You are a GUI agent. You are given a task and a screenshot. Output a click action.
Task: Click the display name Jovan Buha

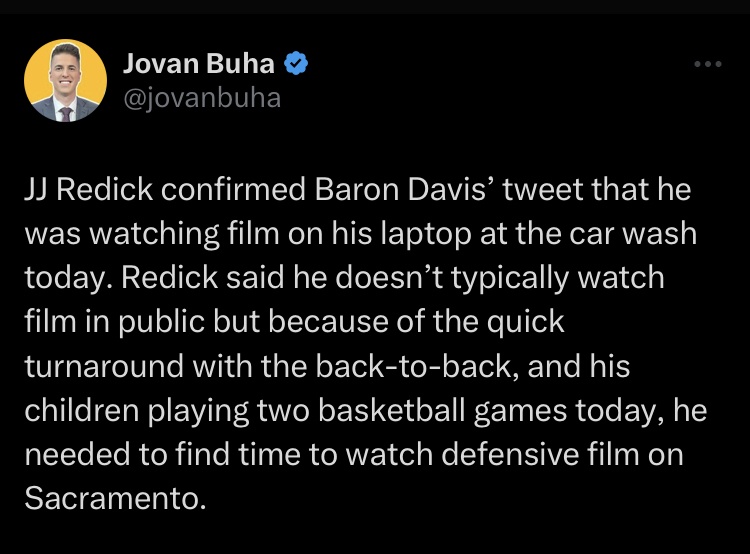click(x=198, y=64)
